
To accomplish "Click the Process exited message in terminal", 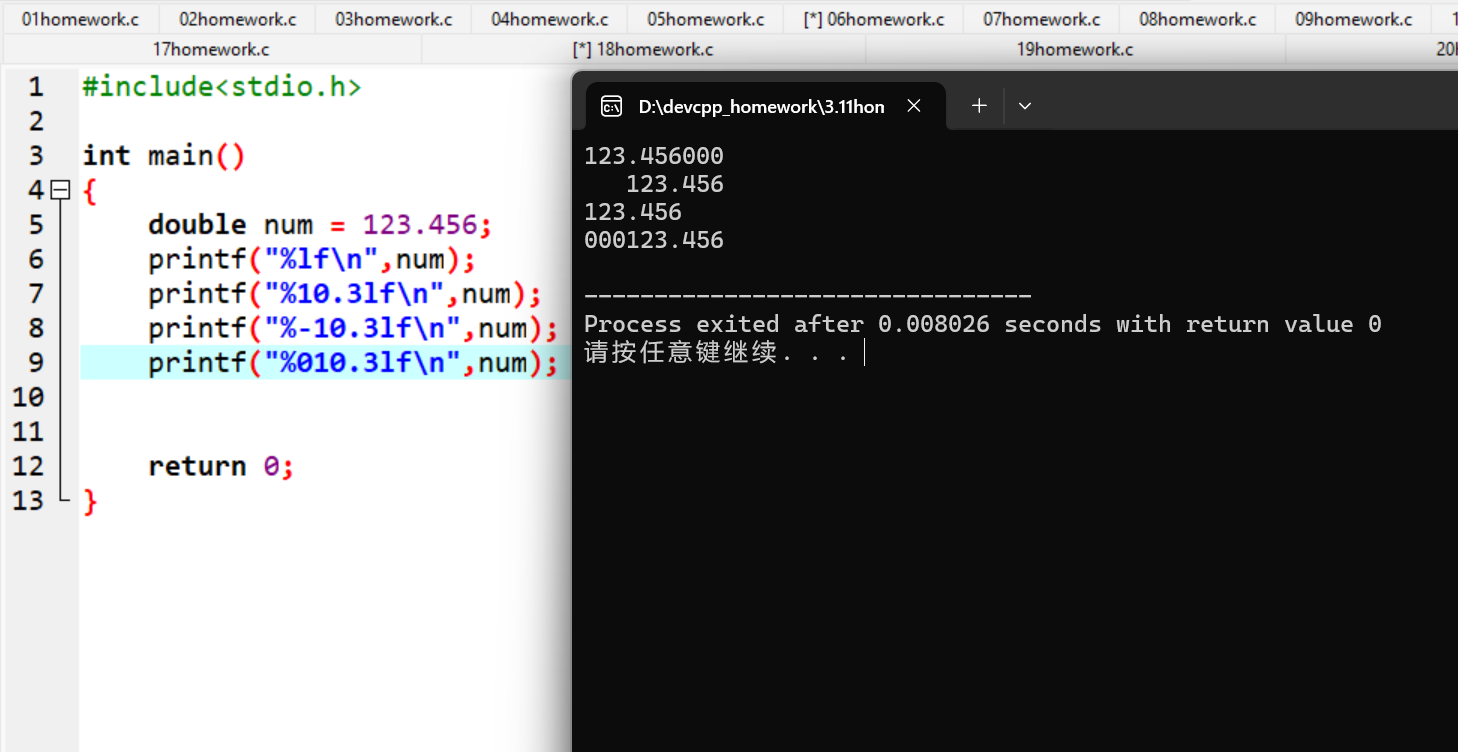I will [982, 324].
